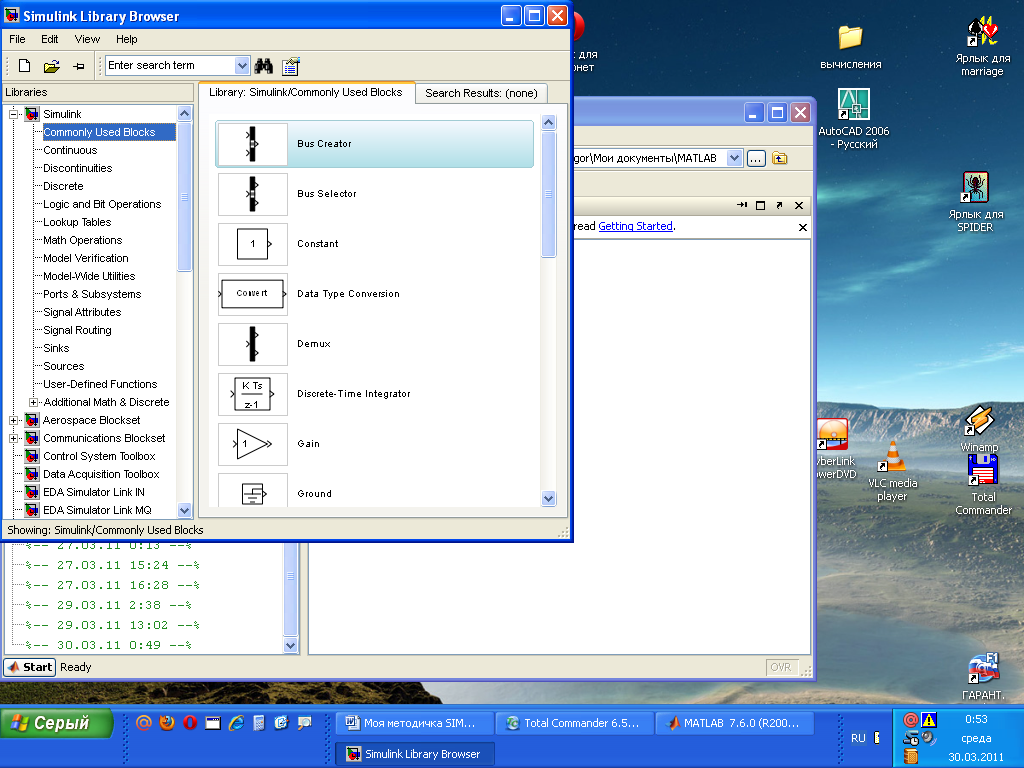This screenshot has height=768, width=1024.
Task: Switch to Search Results tab
Action: 481,93
